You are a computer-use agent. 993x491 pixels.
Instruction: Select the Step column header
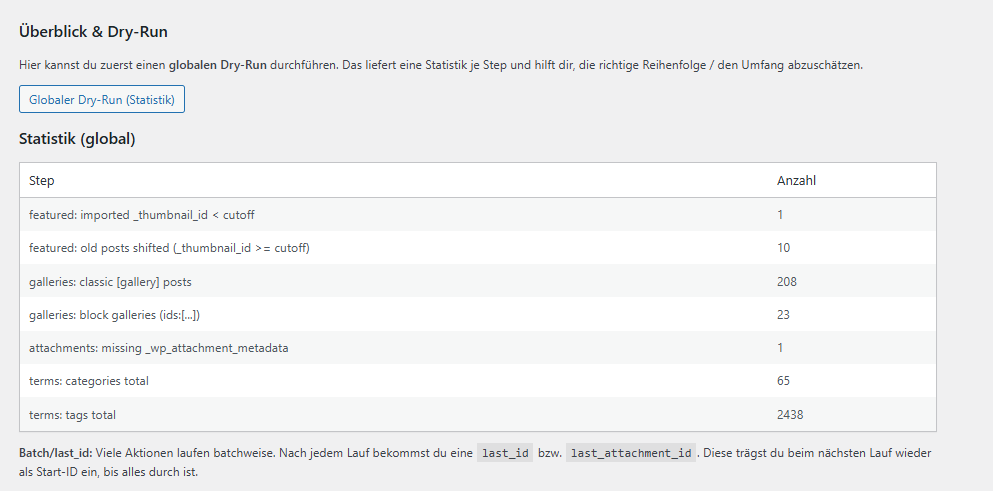[x=42, y=181]
